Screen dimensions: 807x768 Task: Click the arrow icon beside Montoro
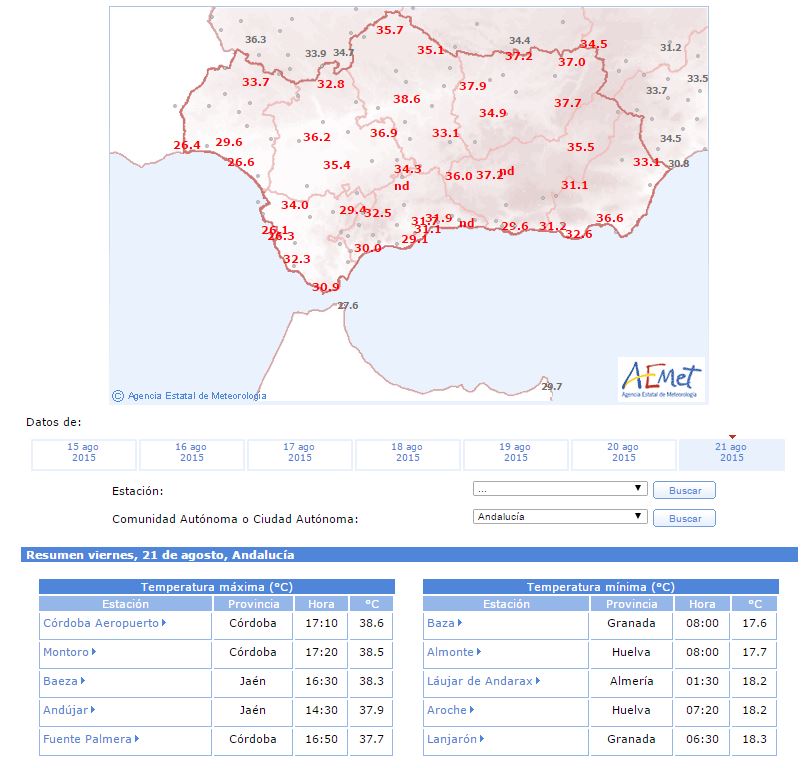click(94, 652)
